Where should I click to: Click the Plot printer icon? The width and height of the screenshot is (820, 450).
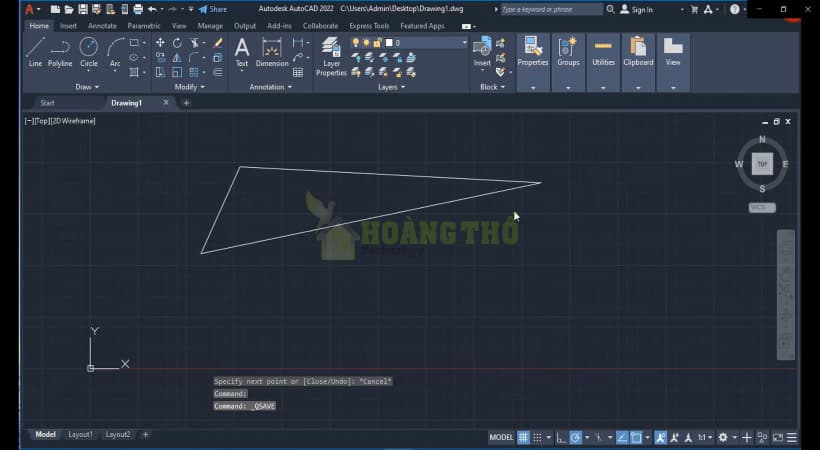(138, 9)
